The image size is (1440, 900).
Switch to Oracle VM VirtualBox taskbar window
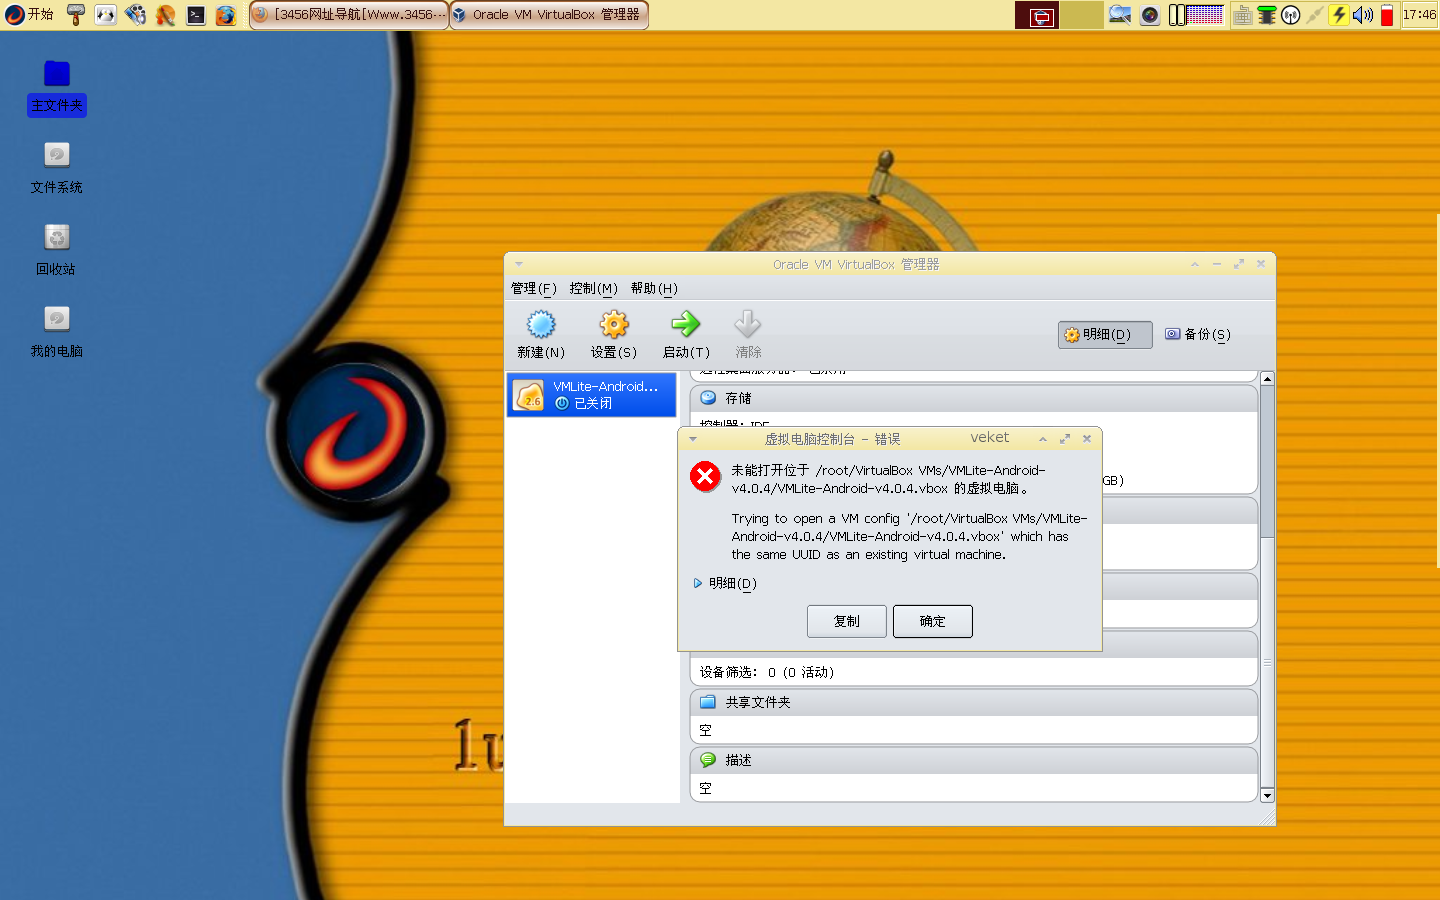coord(549,14)
